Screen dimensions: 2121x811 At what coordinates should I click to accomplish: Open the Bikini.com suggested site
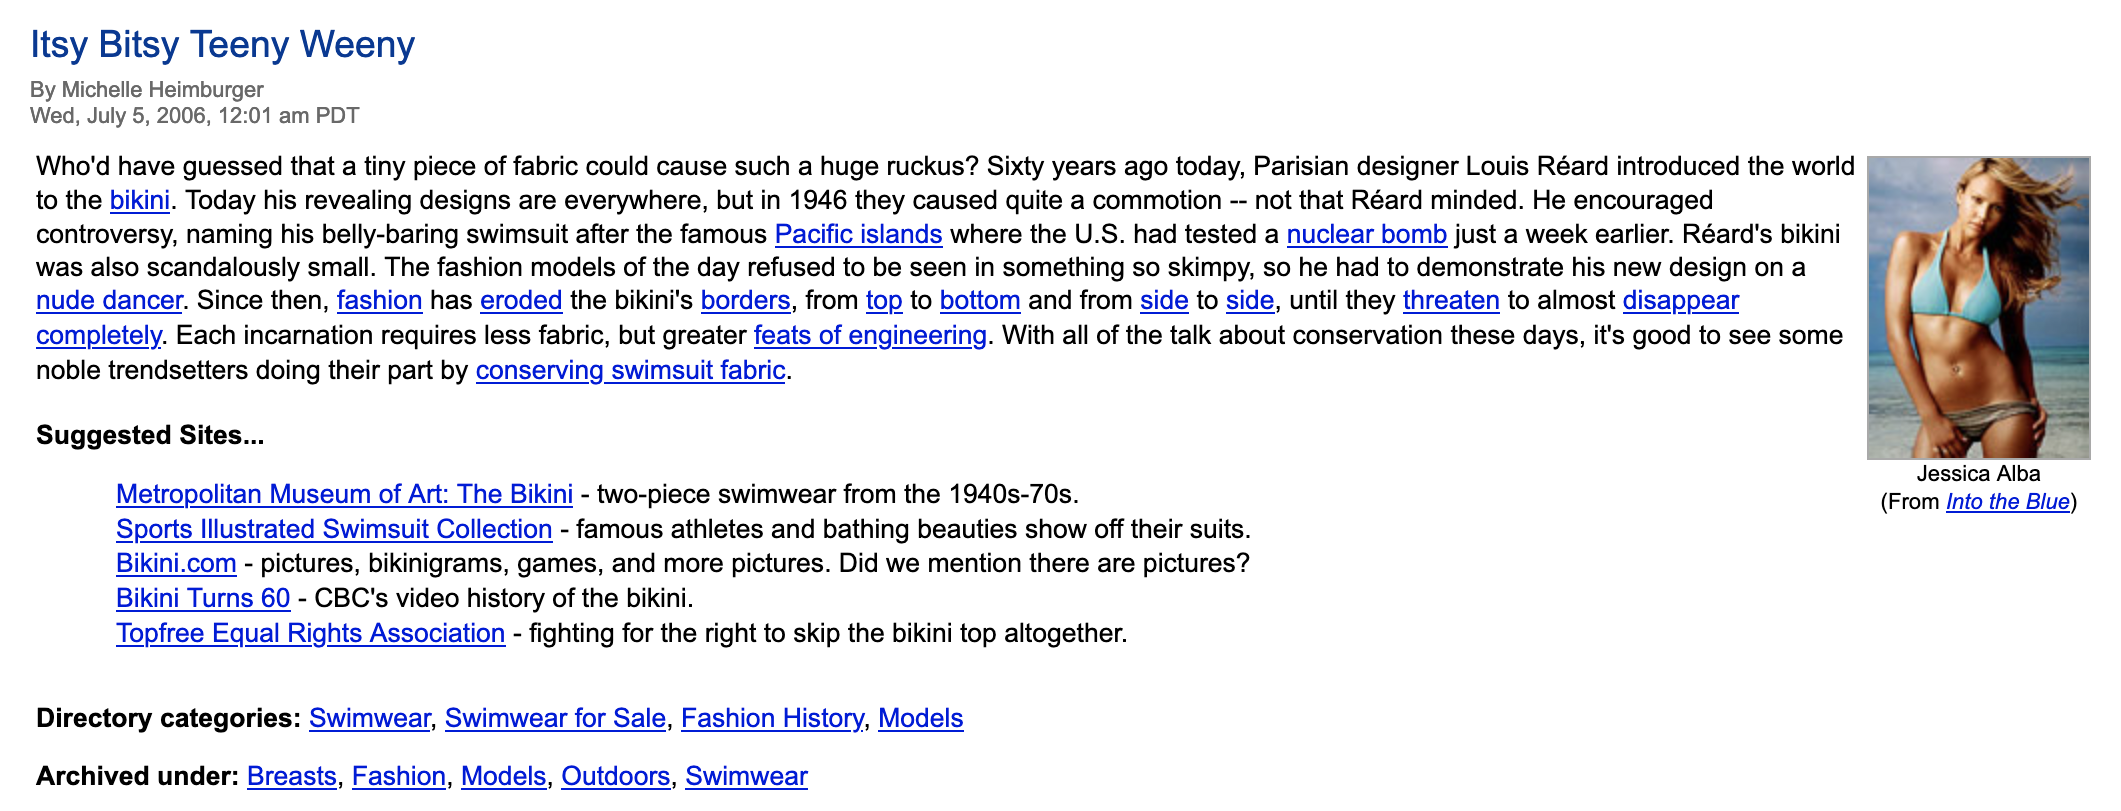176,563
